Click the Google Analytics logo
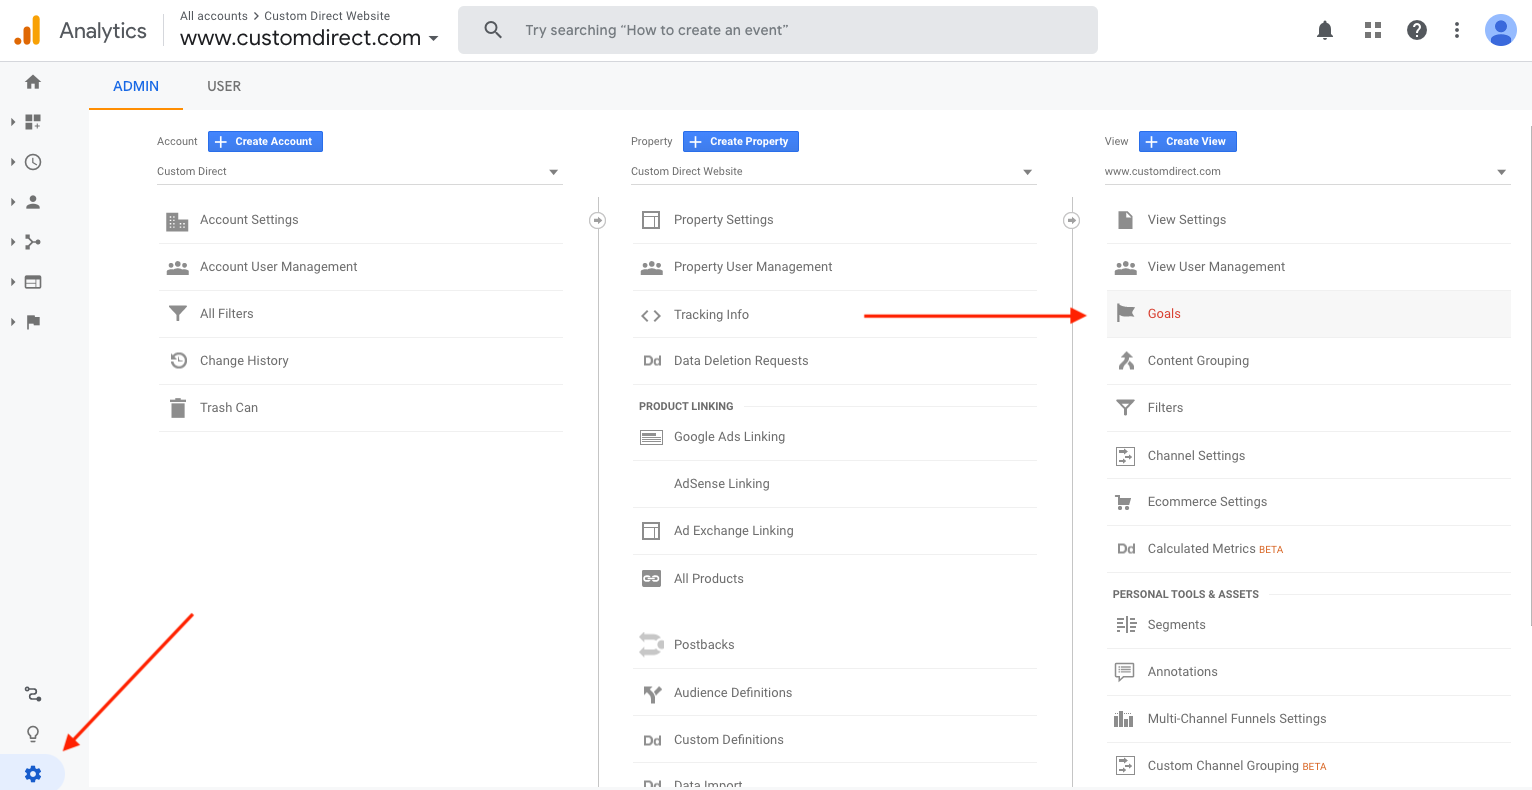Image resolution: width=1532 pixels, height=790 pixels. pyautogui.click(x=27, y=31)
